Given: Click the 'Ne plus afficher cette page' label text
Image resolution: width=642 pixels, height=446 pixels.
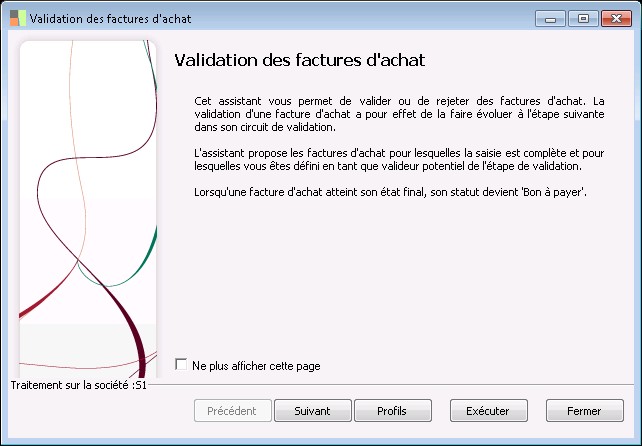Looking at the screenshot, I should coord(256,366).
